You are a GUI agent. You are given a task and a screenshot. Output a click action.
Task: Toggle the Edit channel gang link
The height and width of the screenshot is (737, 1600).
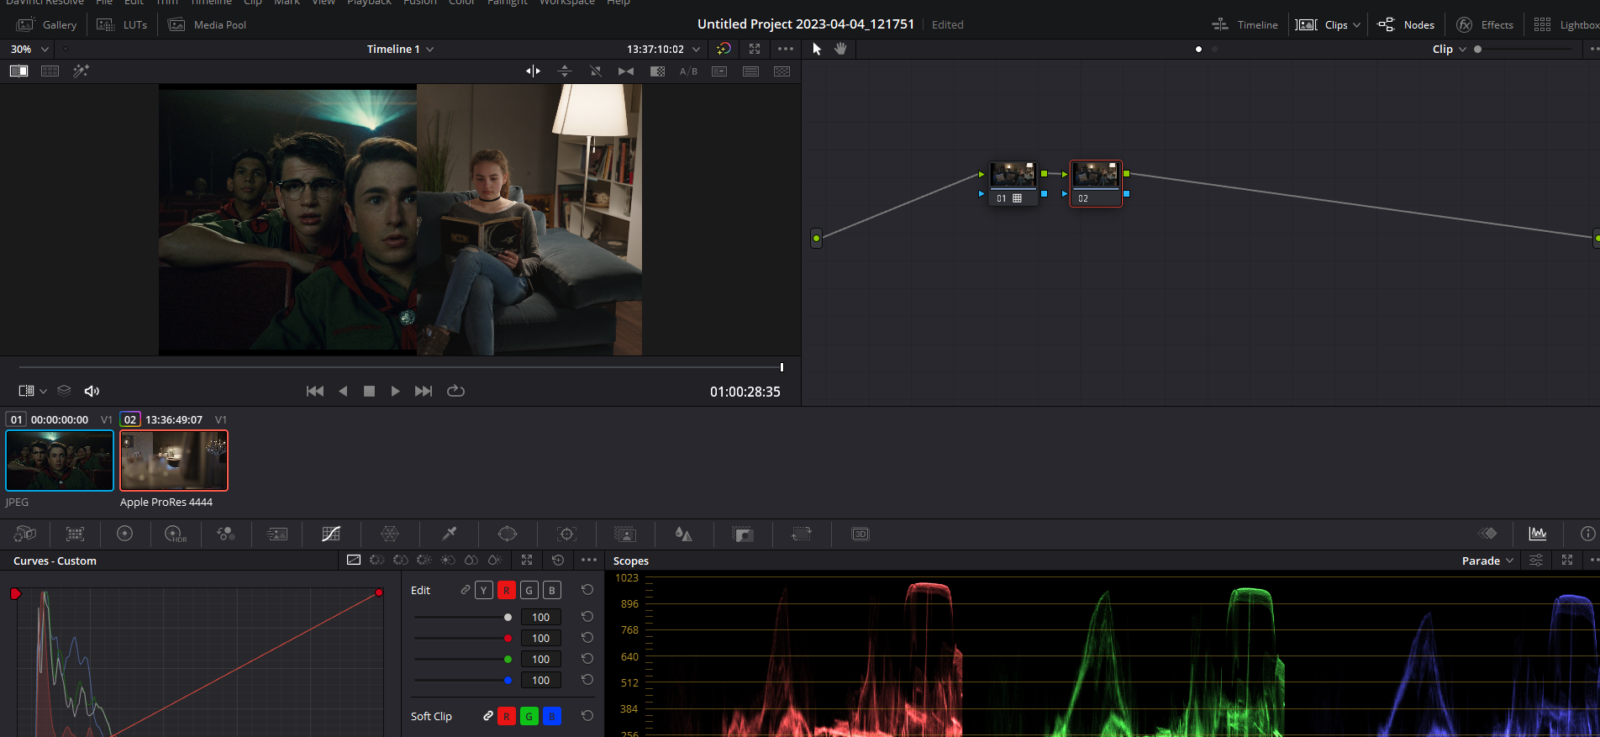tap(465, 590)
